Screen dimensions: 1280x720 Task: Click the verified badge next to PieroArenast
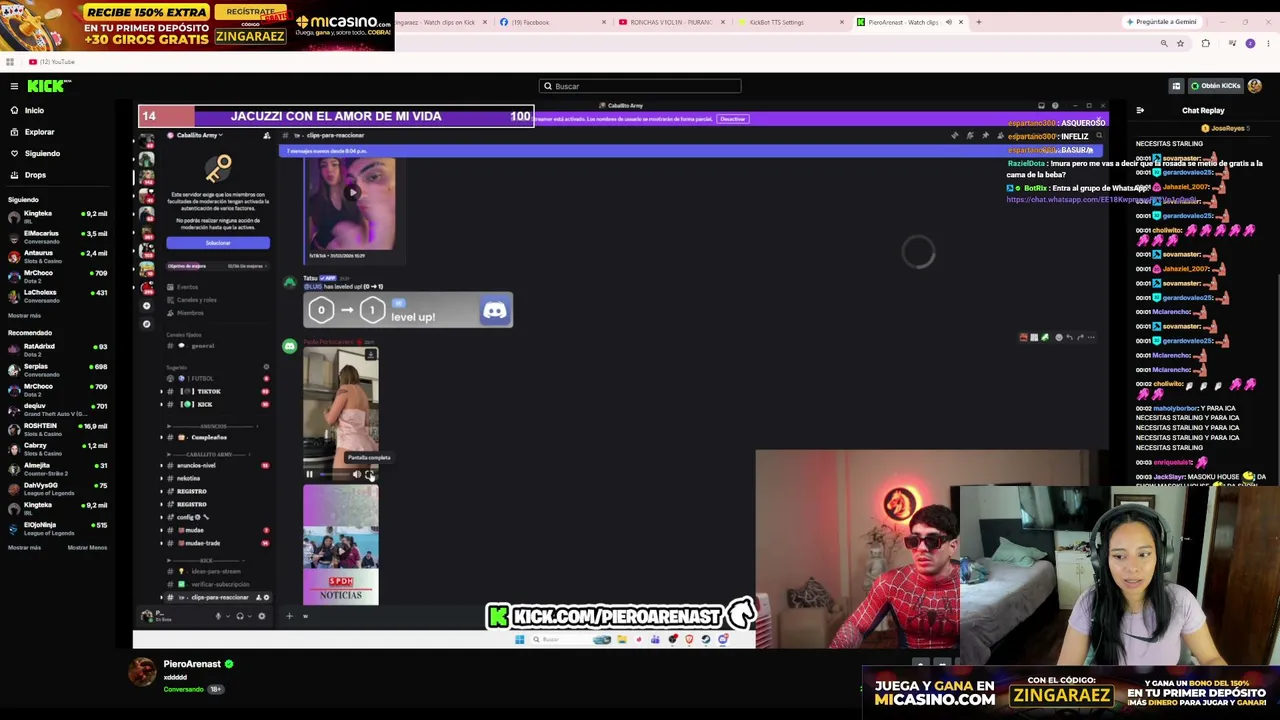click(229, 664)
